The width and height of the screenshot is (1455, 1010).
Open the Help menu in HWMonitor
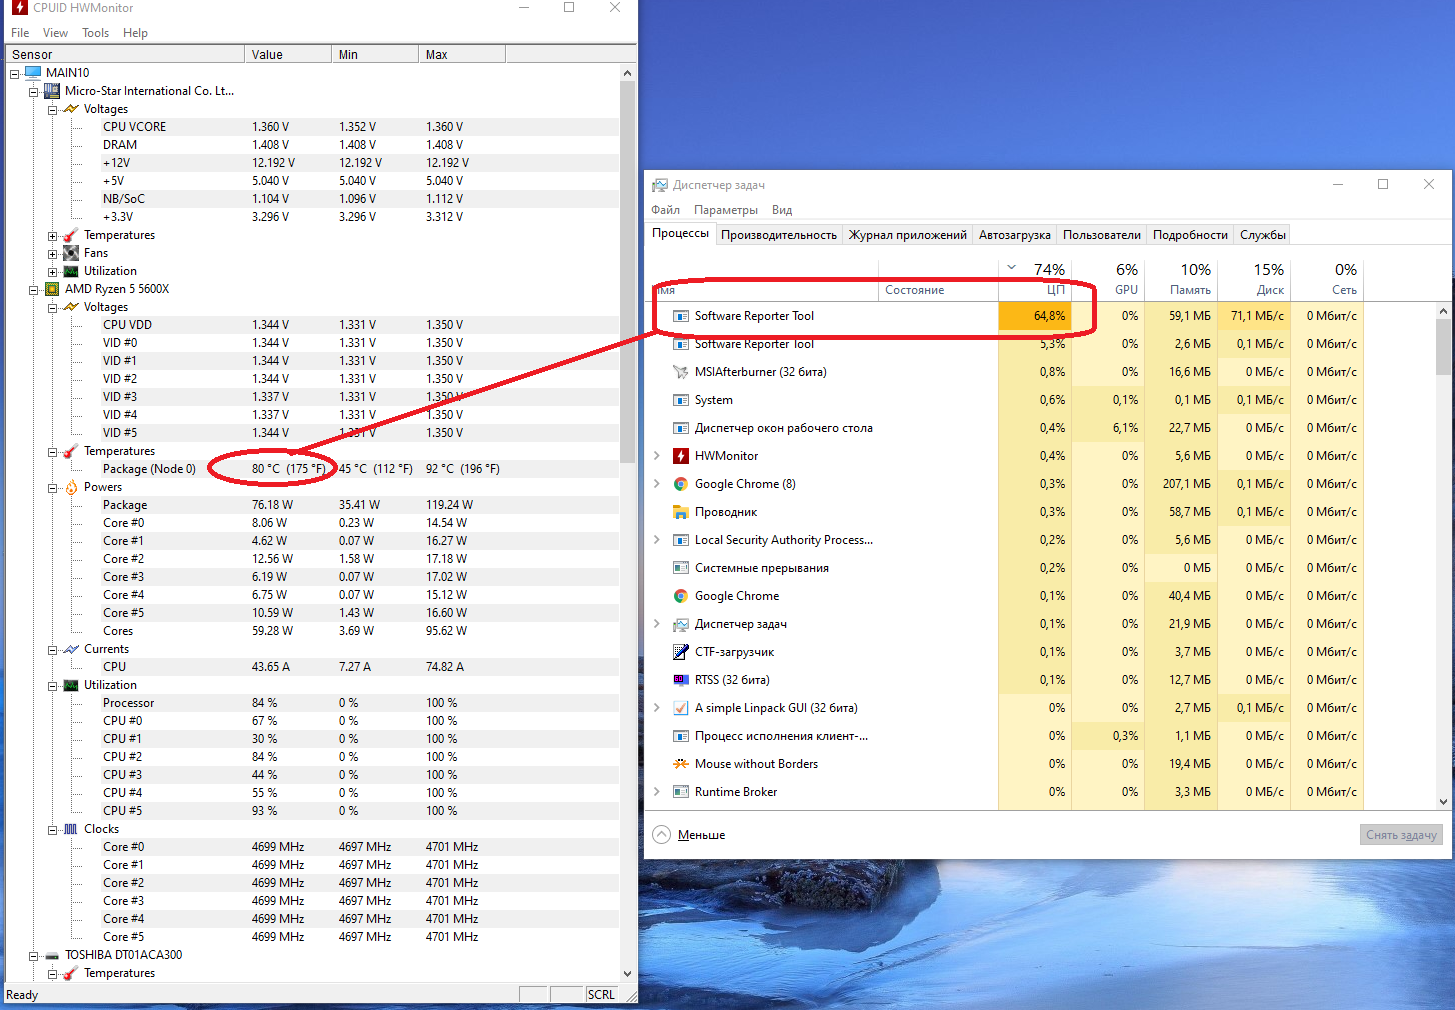136,33
